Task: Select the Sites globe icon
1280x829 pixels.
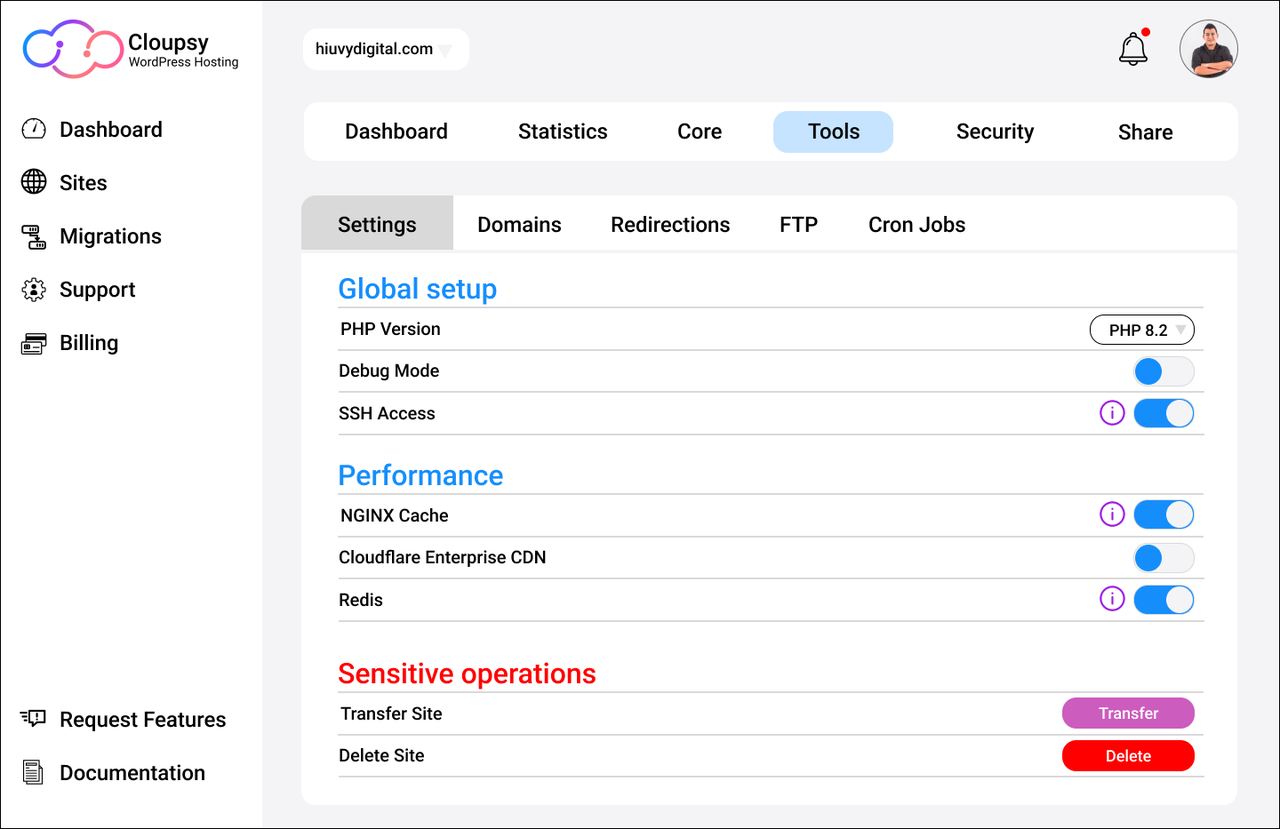Action: point(33,182)
